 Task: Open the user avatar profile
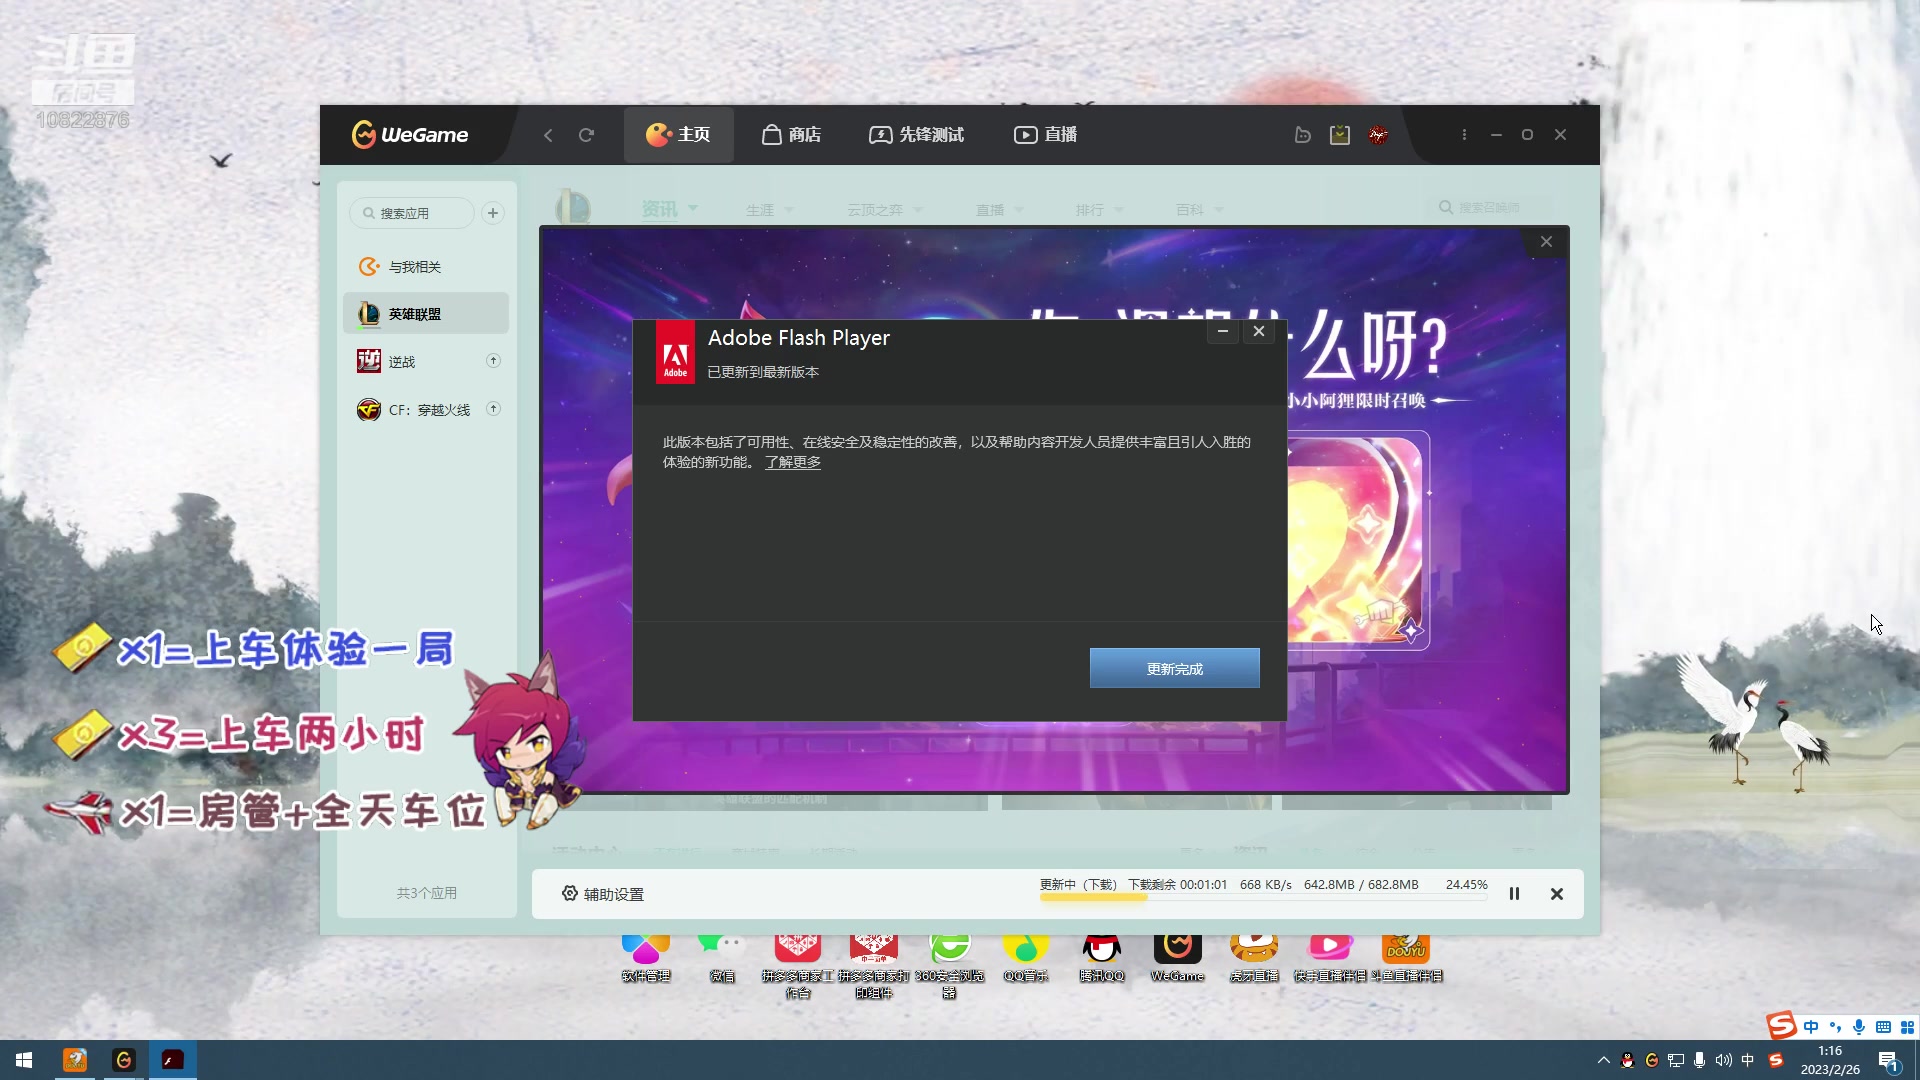tap(1378, 135)
